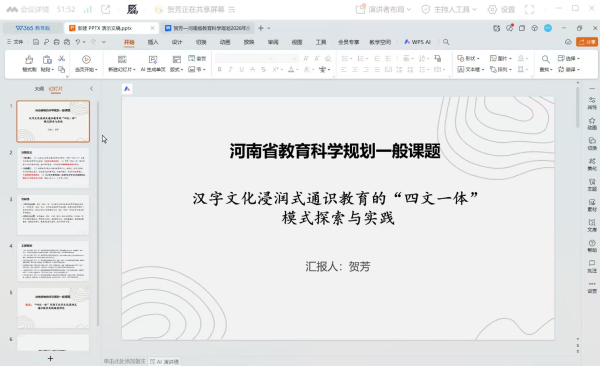
Task: Open the Paste (粘贴) dropdown
Action: [47, 69]
